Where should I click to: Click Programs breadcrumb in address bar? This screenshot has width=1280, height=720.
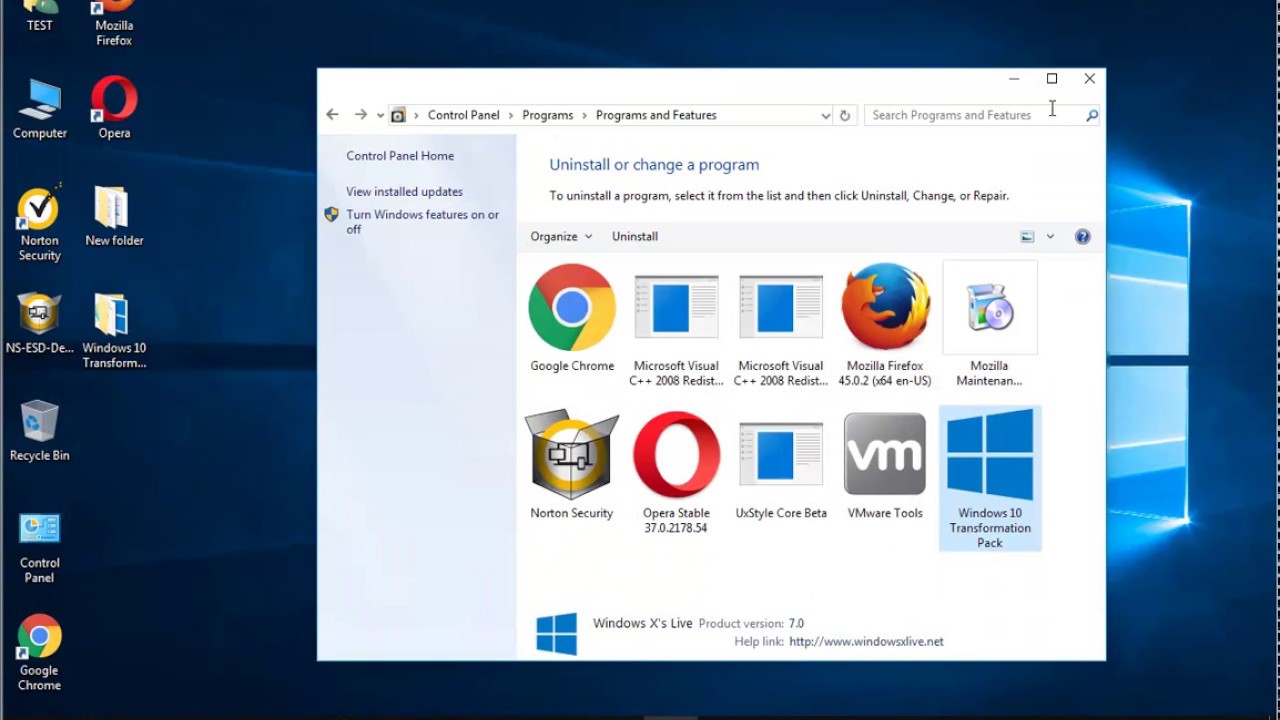tap(547, 115)
